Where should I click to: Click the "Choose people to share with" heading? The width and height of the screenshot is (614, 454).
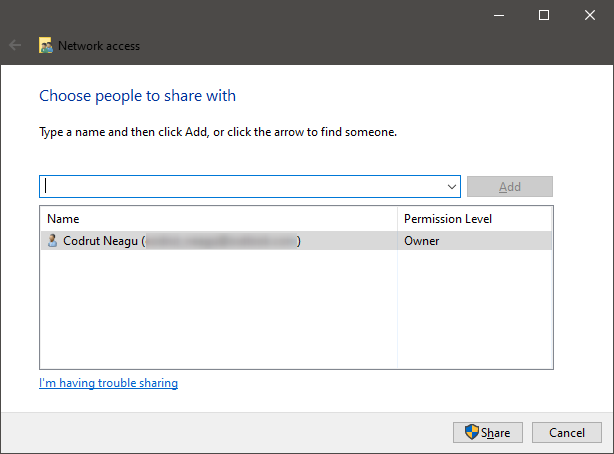137,96
